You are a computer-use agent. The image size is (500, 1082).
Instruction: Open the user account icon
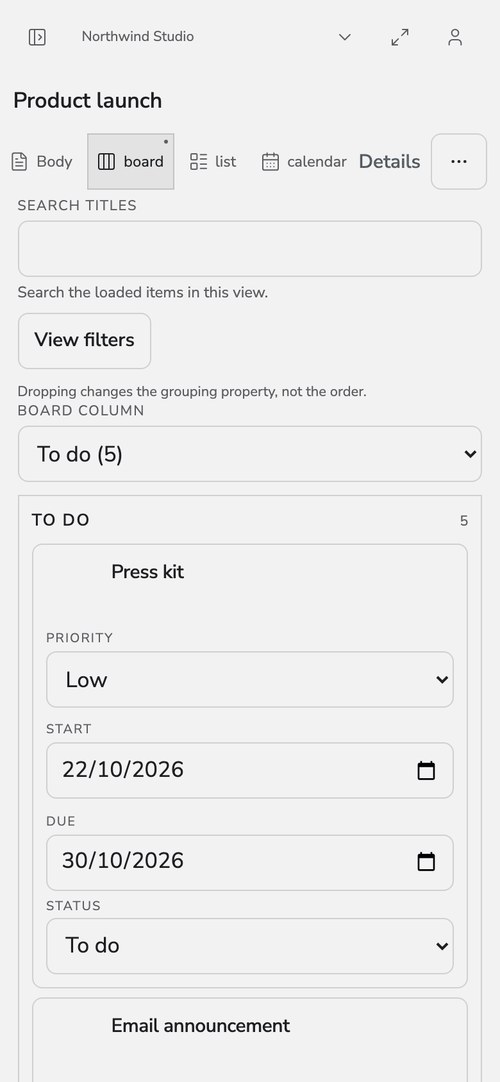click(454, 37)
